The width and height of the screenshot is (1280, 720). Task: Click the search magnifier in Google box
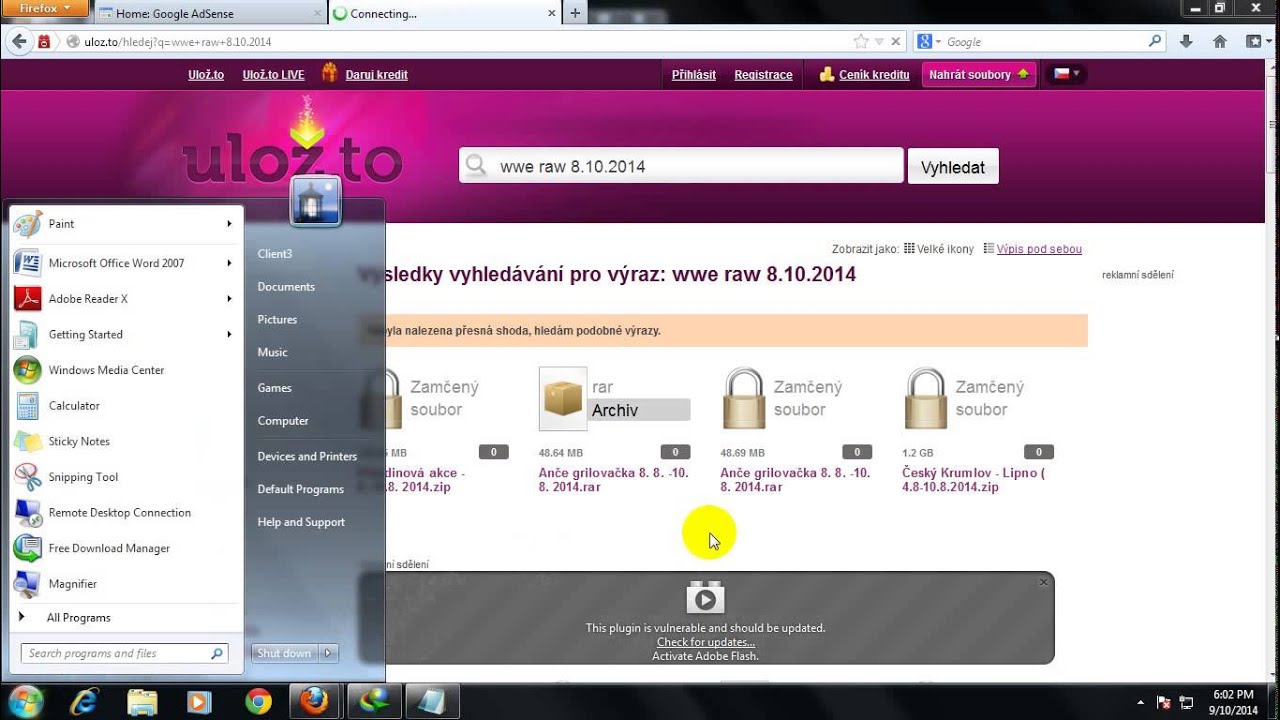[x=1155, y=42]
